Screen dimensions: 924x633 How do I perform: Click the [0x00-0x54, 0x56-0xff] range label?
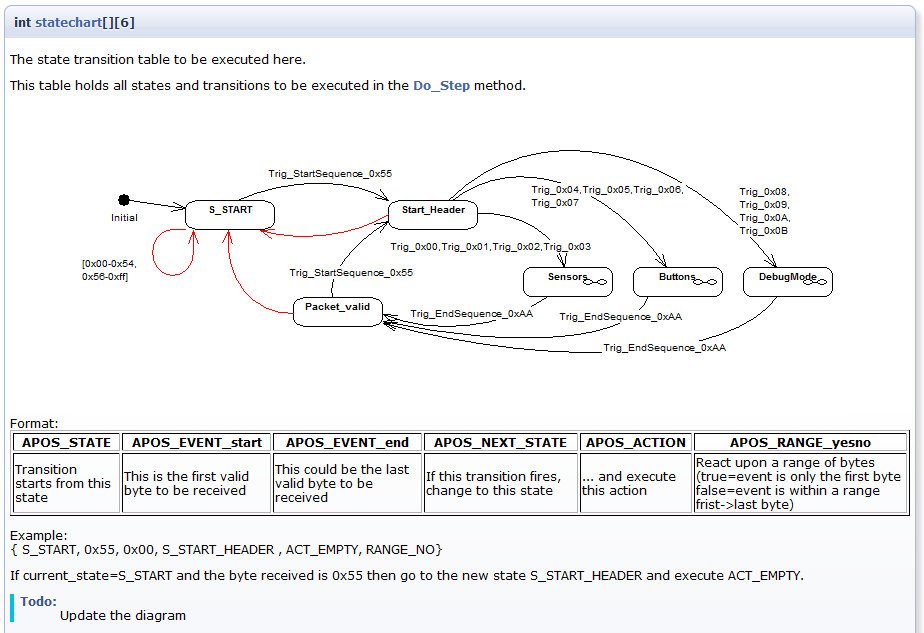point(109,270)
